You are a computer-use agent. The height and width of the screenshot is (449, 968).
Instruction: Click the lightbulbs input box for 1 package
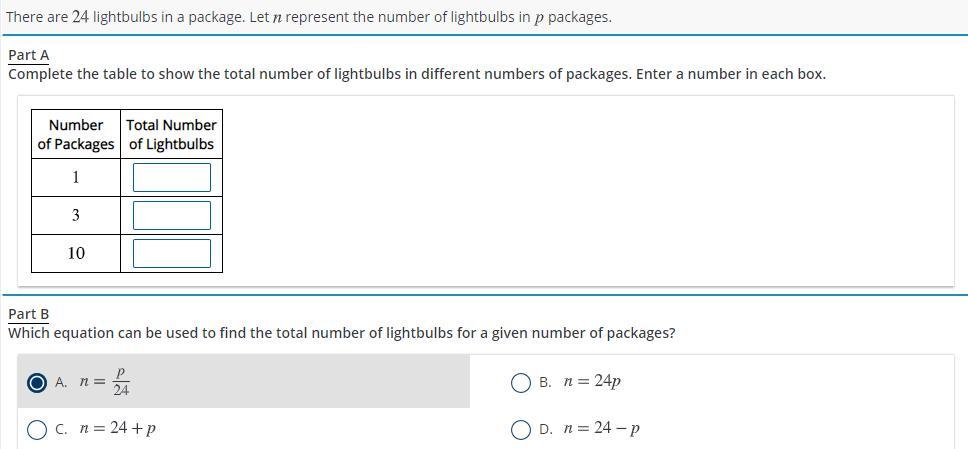(x=172, y=178)
